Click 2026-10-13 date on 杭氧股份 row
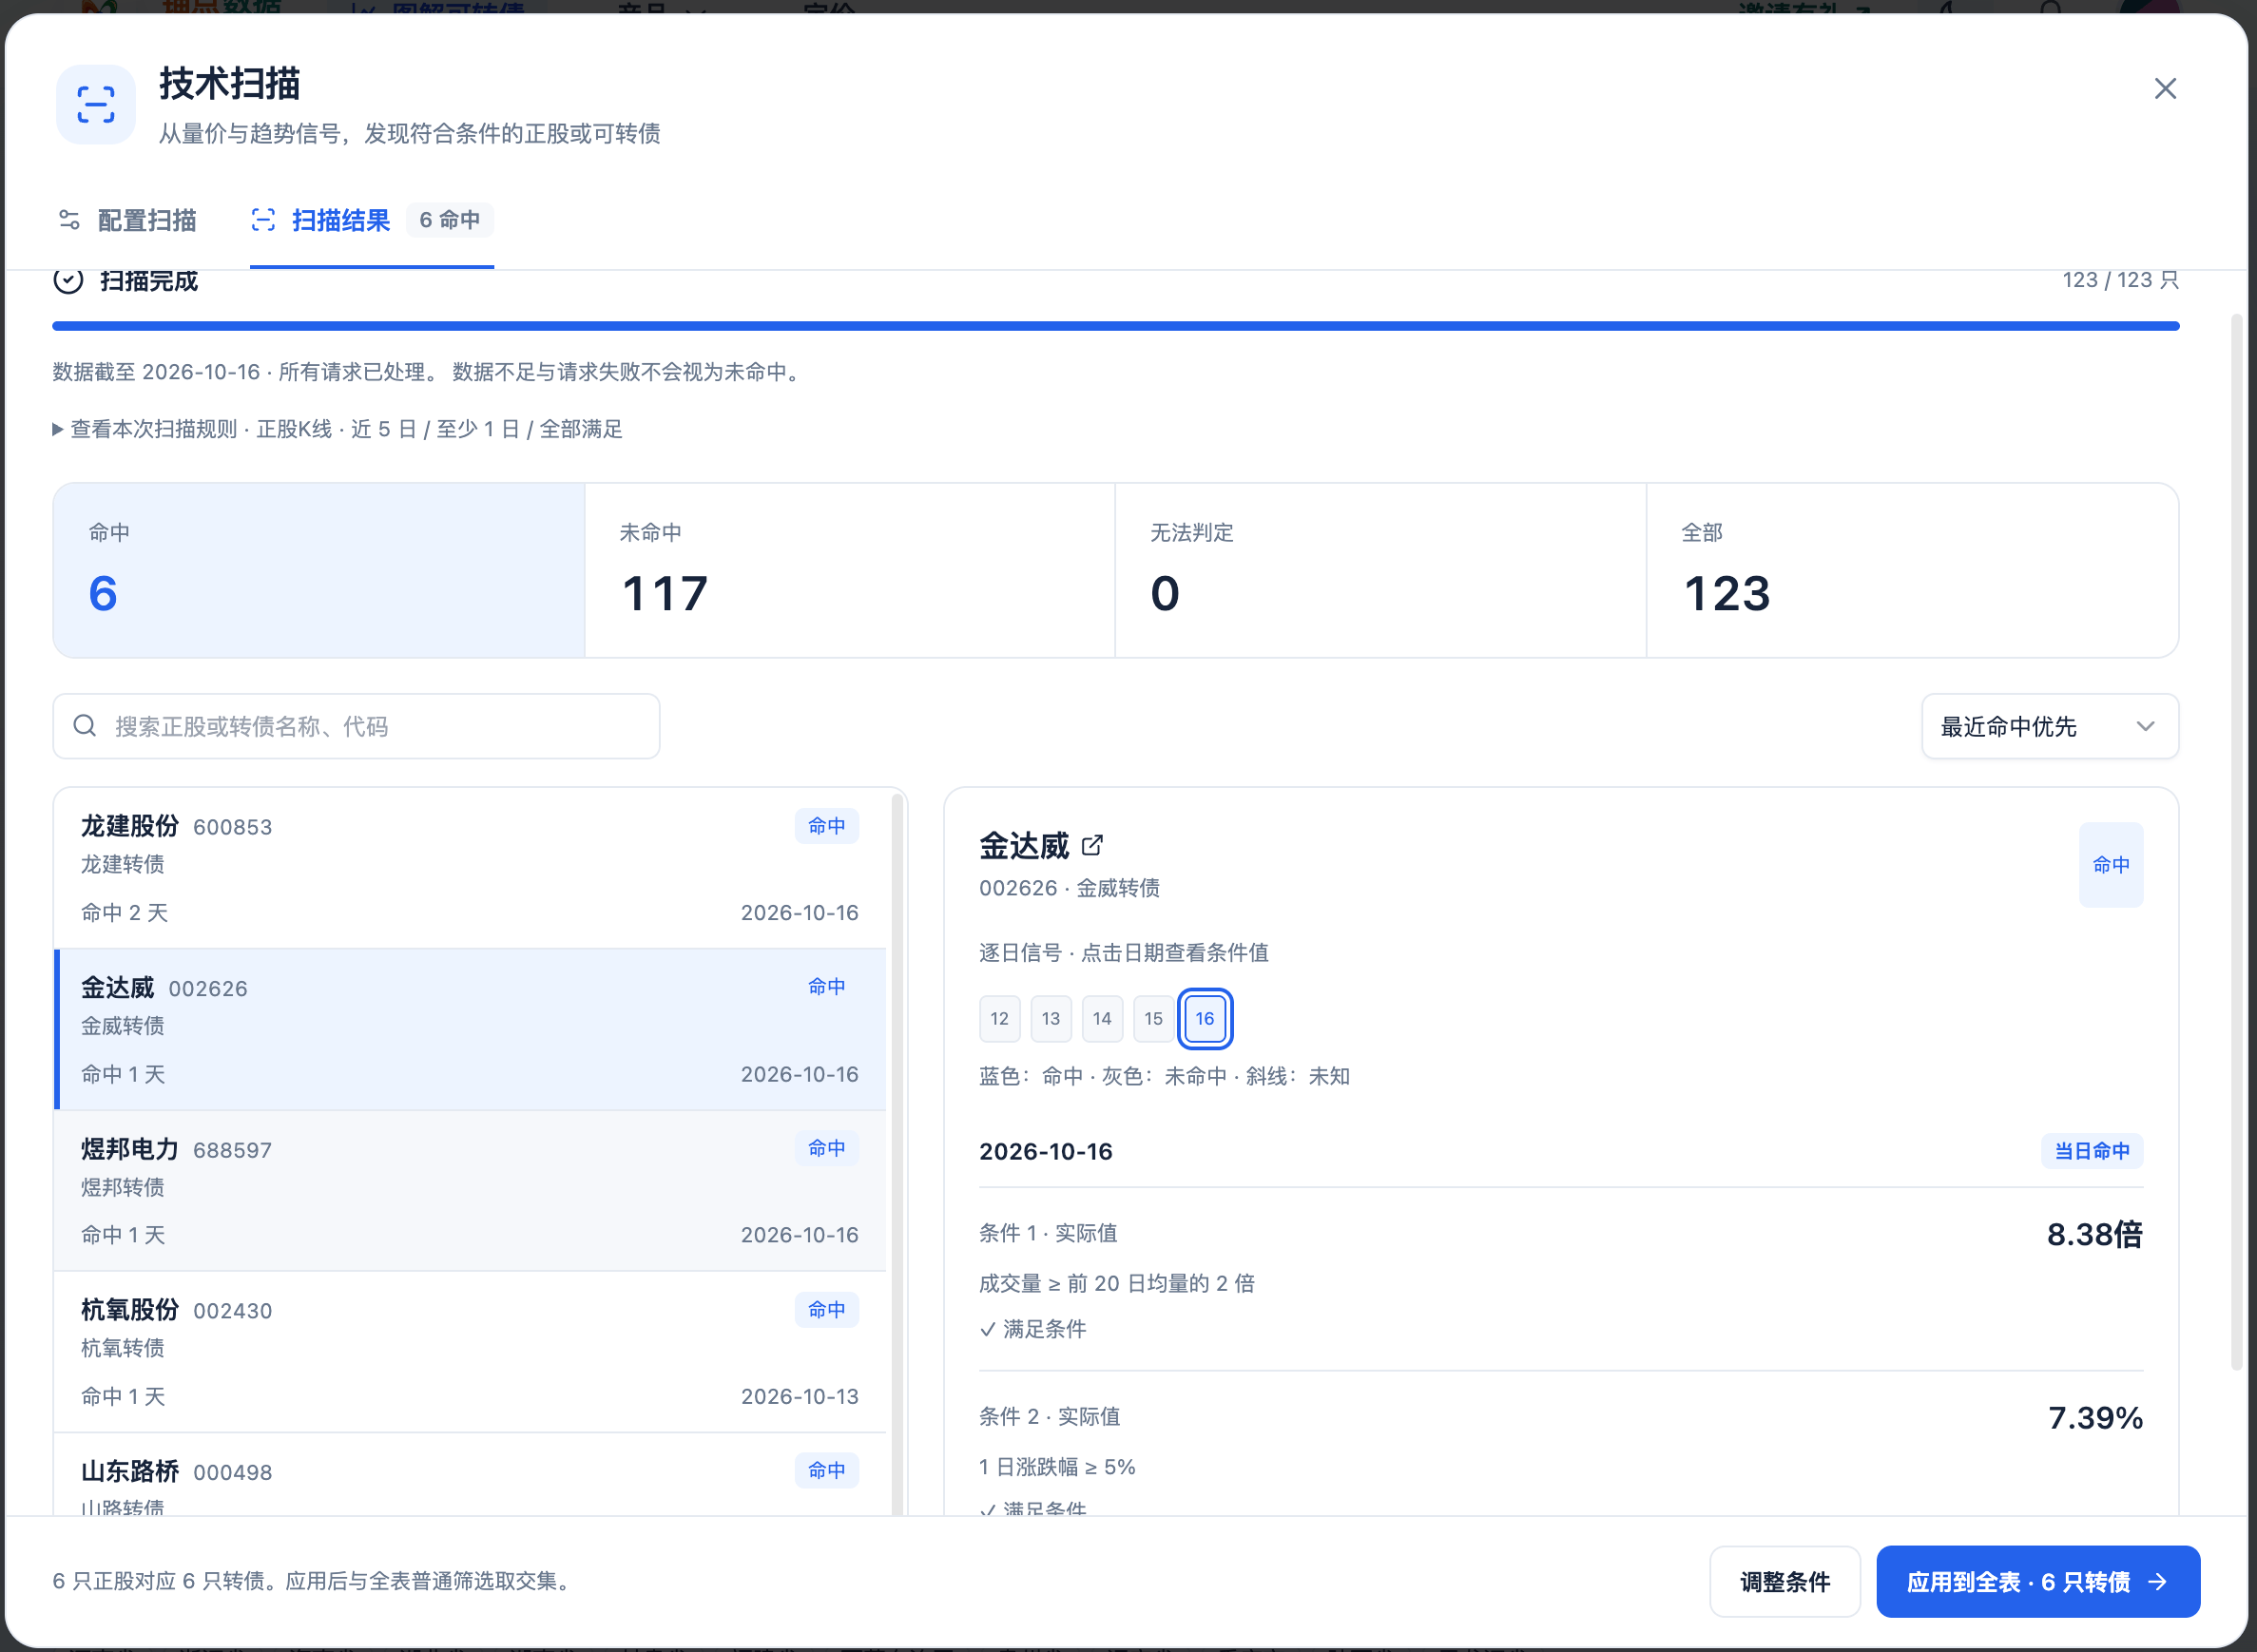 point(799,1396)
